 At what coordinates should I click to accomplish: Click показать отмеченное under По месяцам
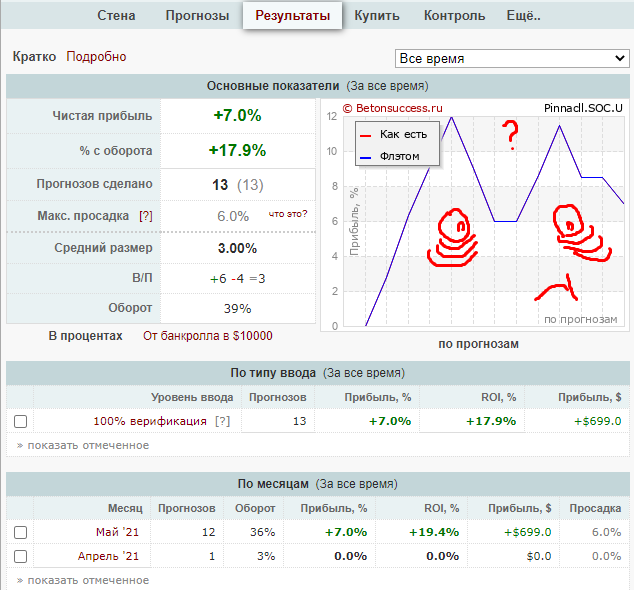click(83, 580)
